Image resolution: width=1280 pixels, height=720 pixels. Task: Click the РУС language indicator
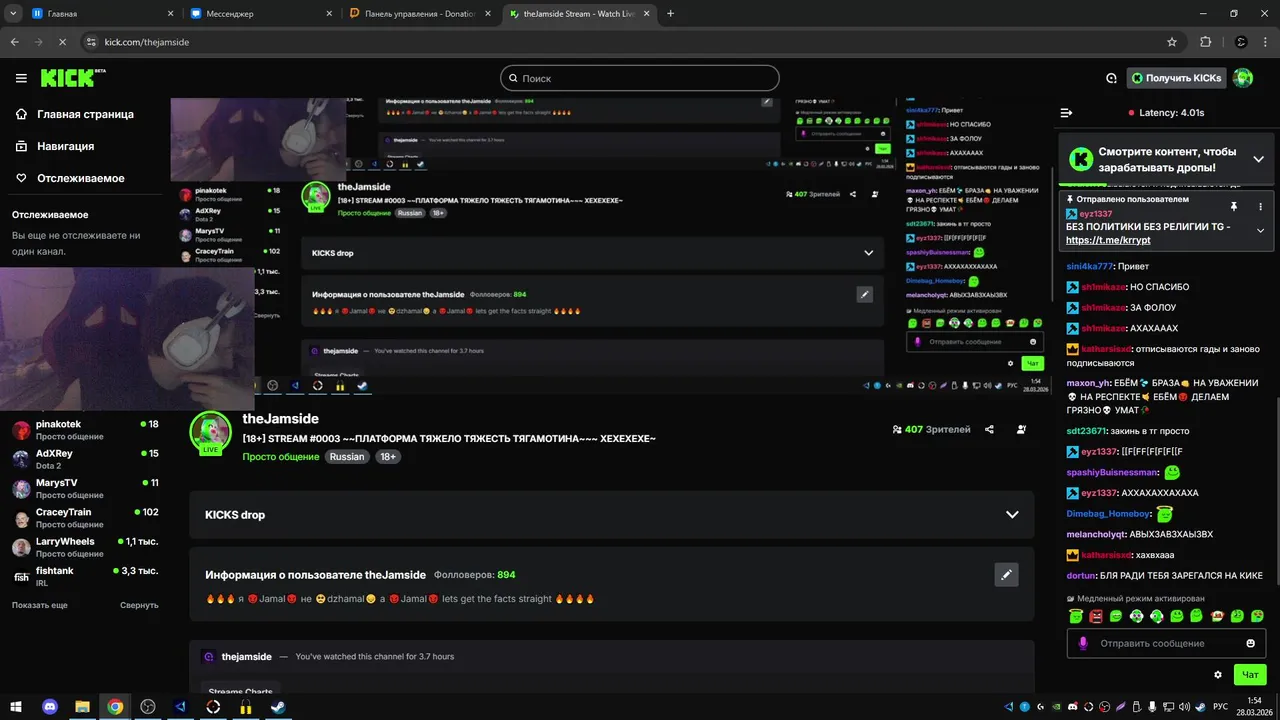coord(1220,706)
